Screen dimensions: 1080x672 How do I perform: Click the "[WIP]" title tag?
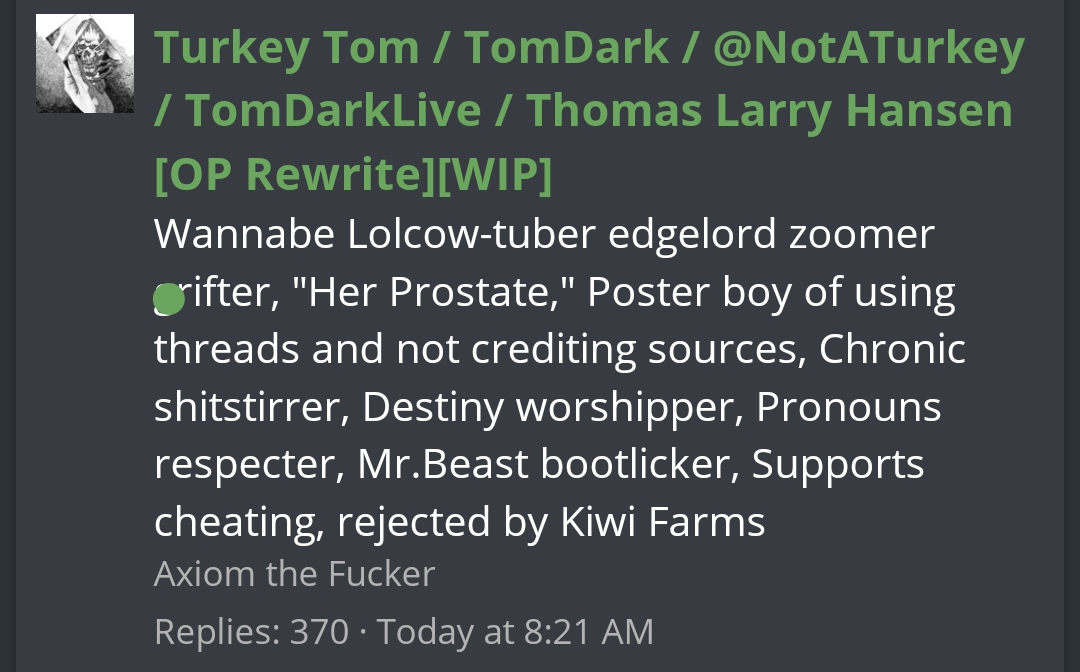click(494, 174)
